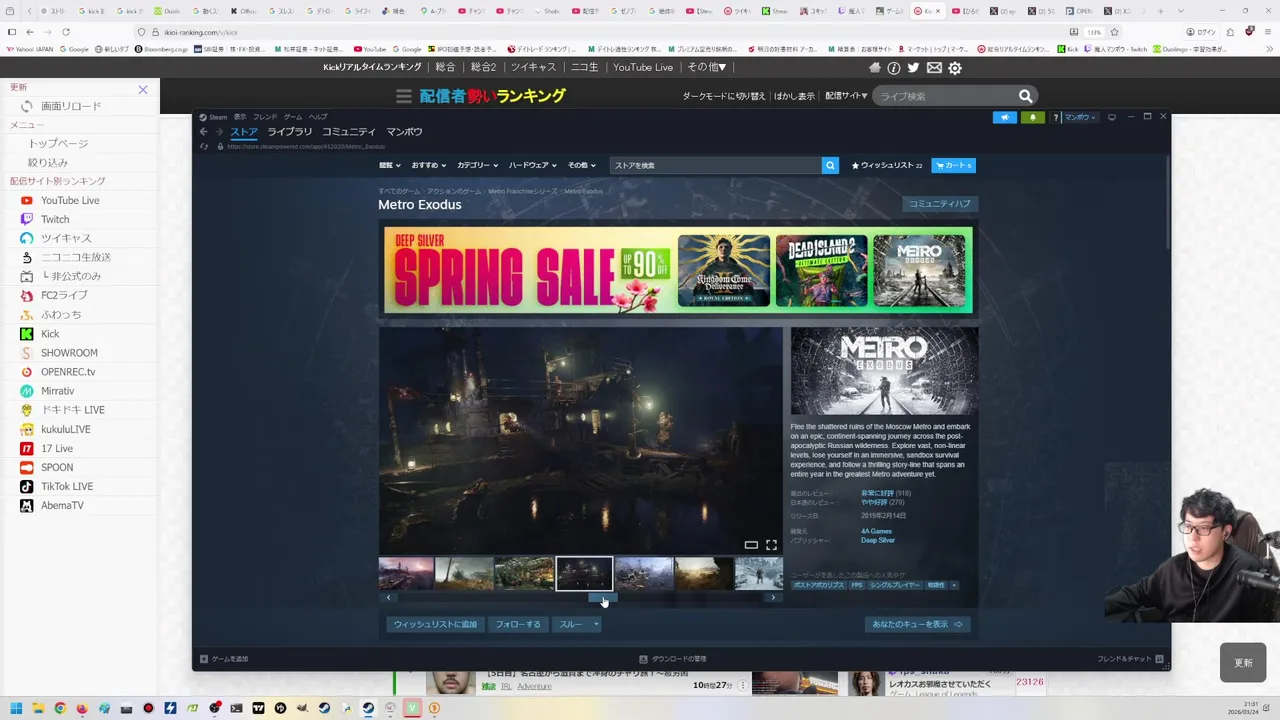Screen dimensions: 1280x720
Task: Expand その他 dropdown in Steam store nav
Action: [582, 165]
